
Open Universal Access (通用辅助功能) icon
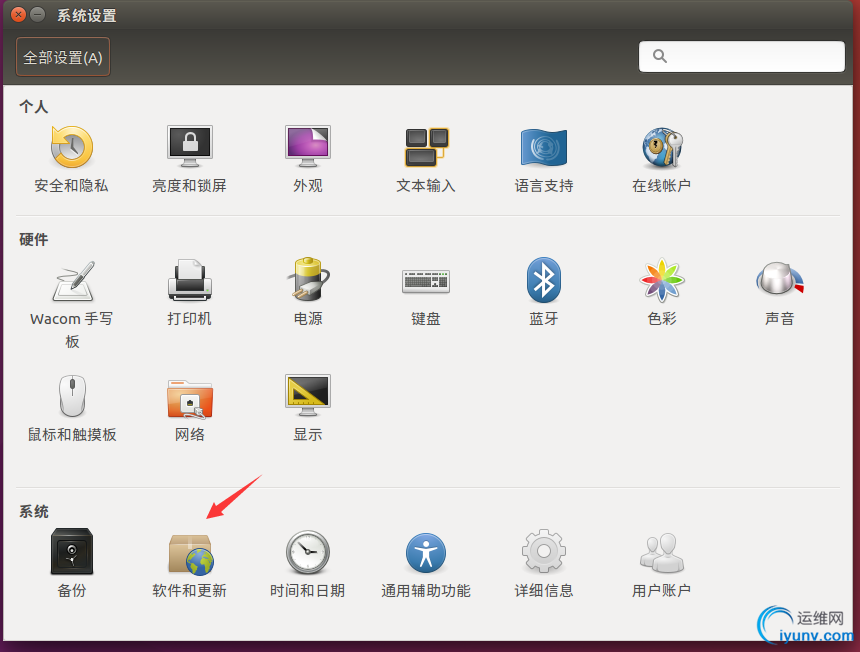(426, 553)
